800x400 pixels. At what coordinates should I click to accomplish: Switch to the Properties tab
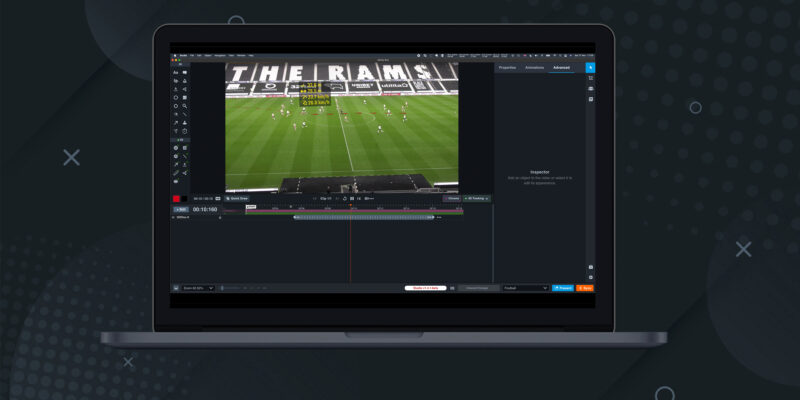click(507, 67)
